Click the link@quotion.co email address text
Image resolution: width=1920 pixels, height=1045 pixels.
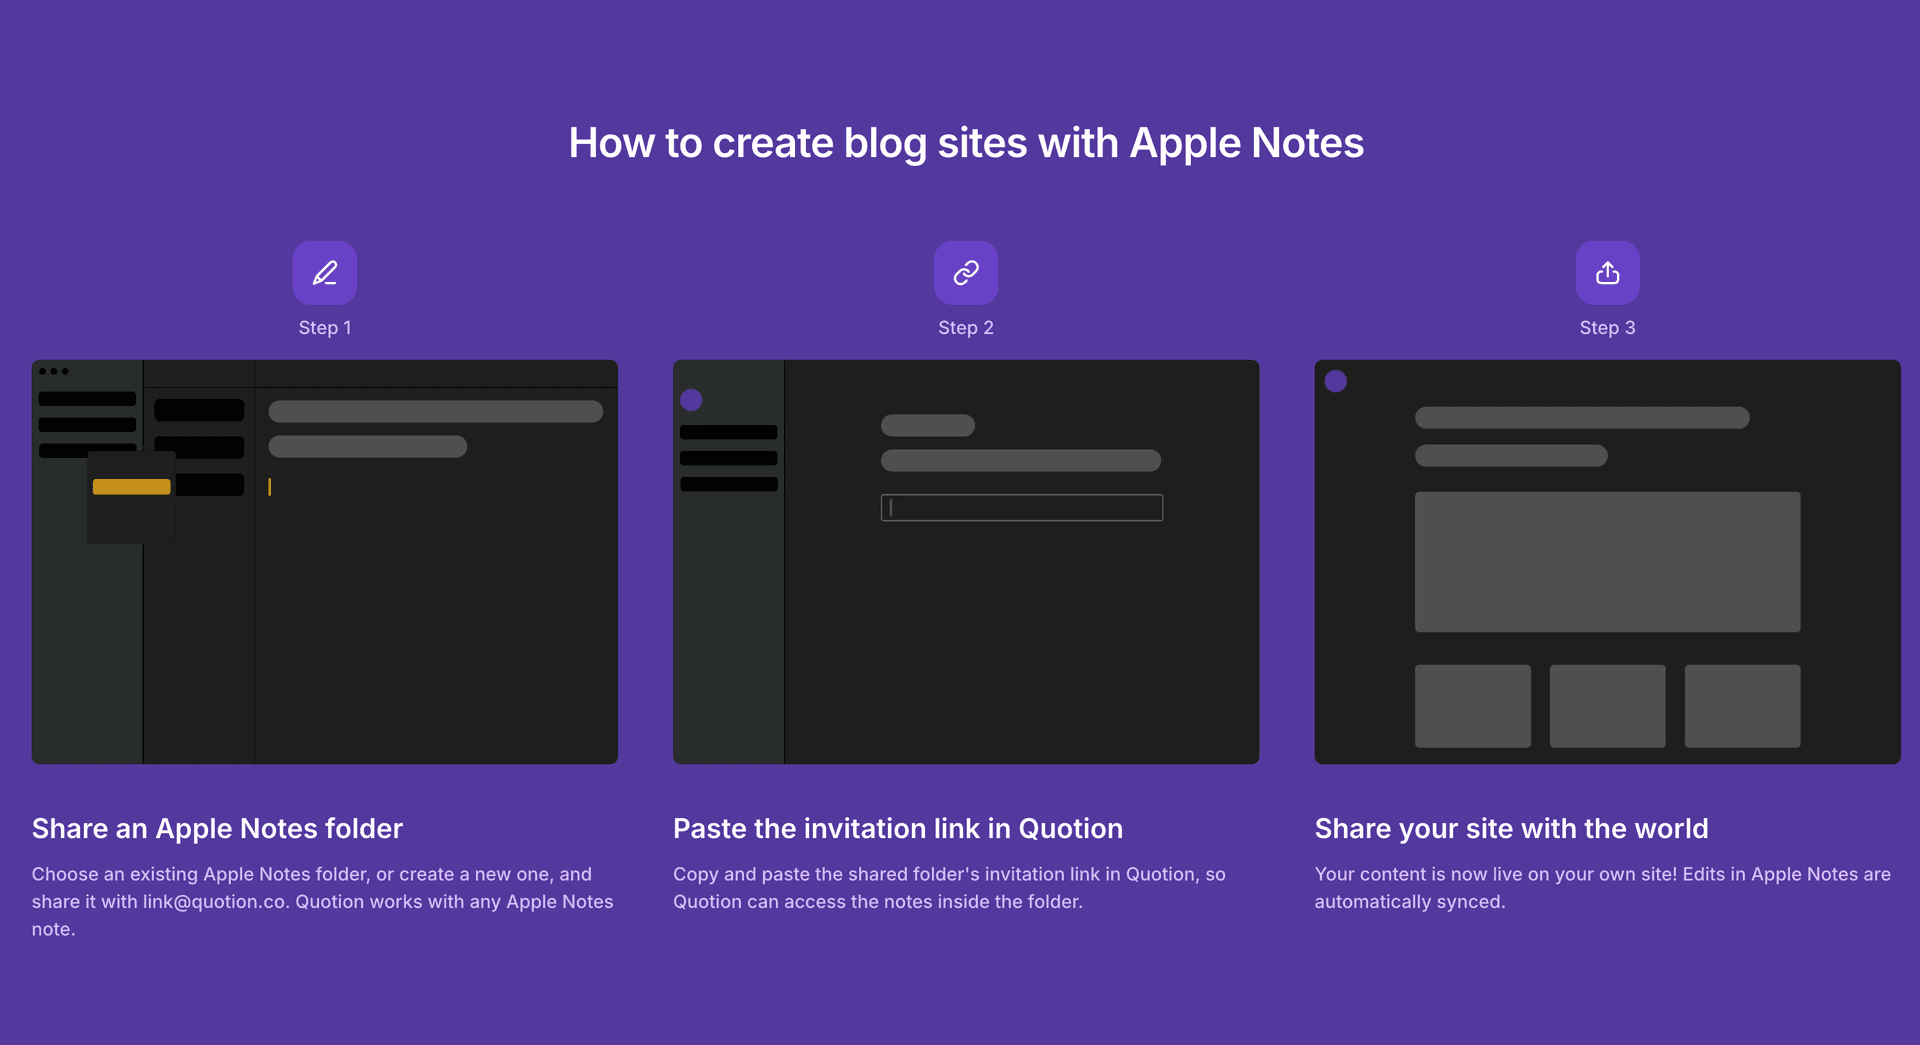[x=214, y=902]
